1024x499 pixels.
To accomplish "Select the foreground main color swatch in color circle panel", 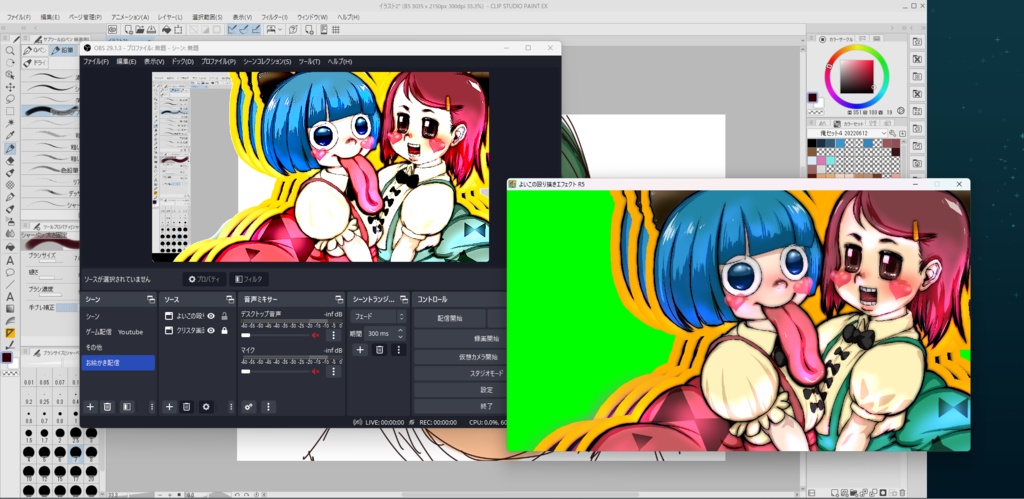I will [812, 97].
